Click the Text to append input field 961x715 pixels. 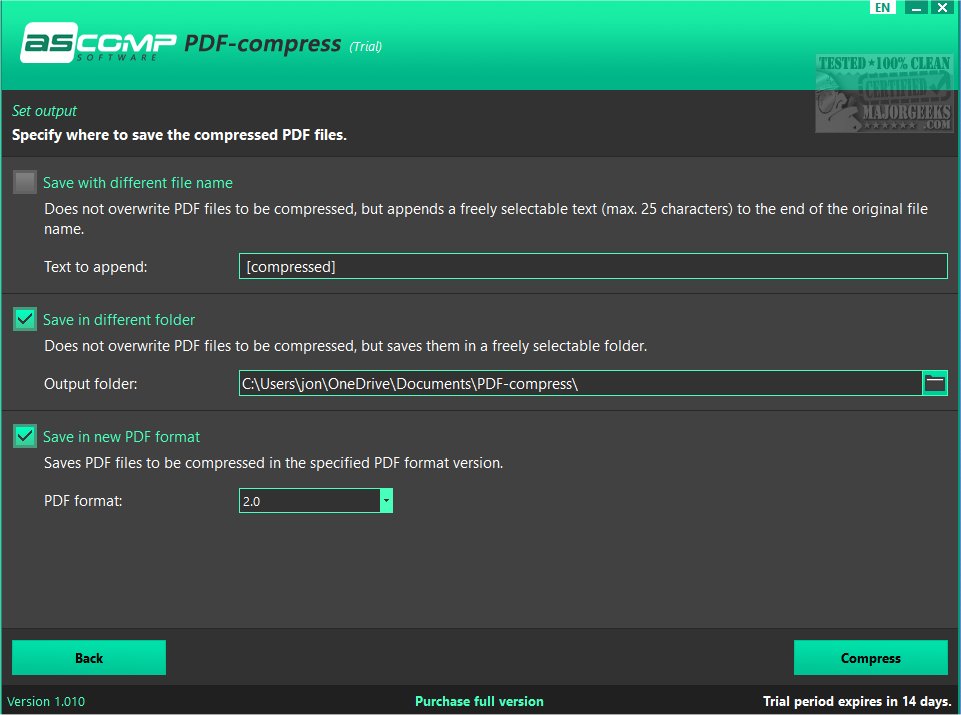(593, 266)
